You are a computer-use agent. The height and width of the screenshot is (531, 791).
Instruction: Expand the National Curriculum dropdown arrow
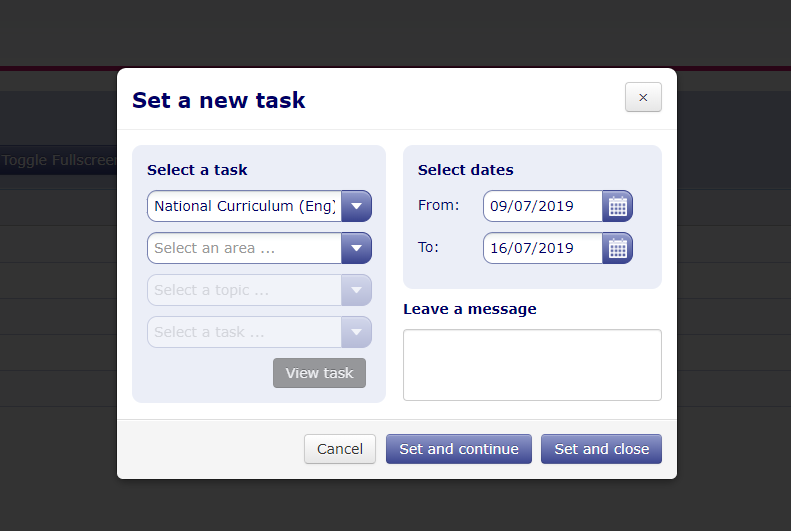pyautogui.click(x=356, y=206)
